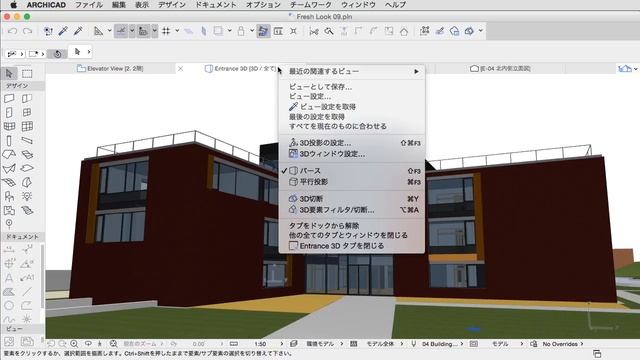Choose ビューとして保存... from context menu
The height and width of the screenshot is (360, 640).
pyautogui.click(x=351, y=87)
